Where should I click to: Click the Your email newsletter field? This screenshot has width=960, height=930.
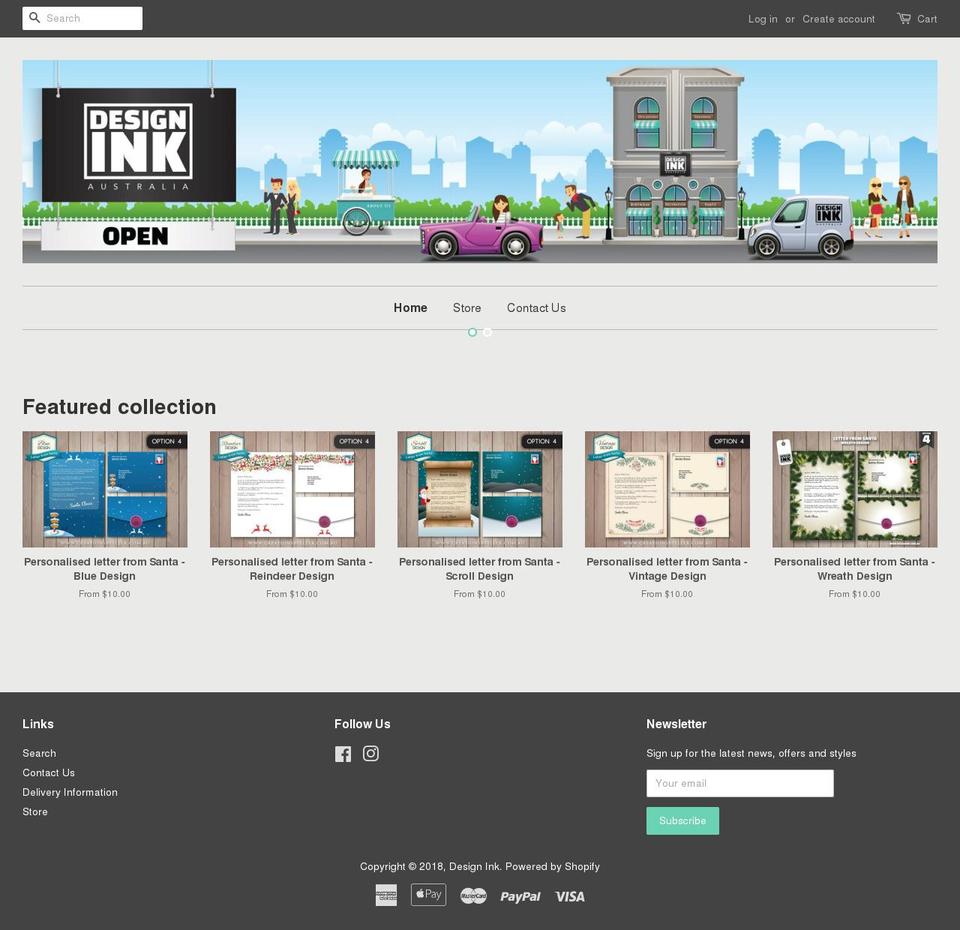click(740, 783)
